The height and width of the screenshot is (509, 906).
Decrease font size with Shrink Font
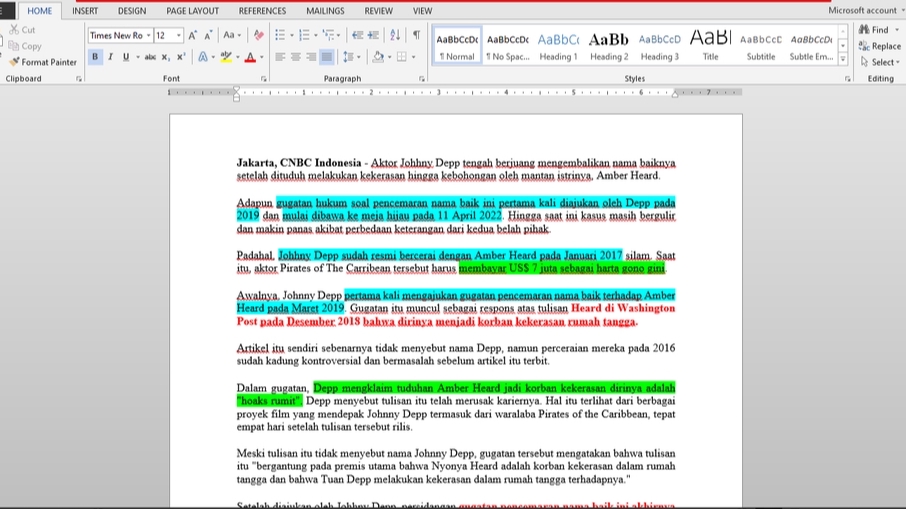[209, 35]
